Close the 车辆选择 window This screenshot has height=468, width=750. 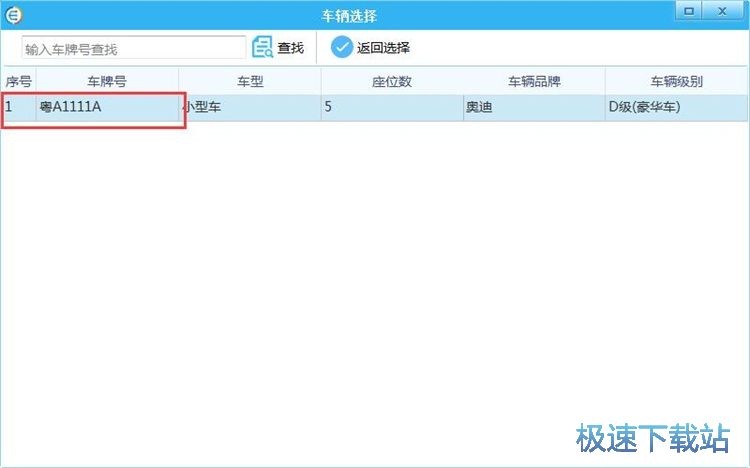point(723,11)
